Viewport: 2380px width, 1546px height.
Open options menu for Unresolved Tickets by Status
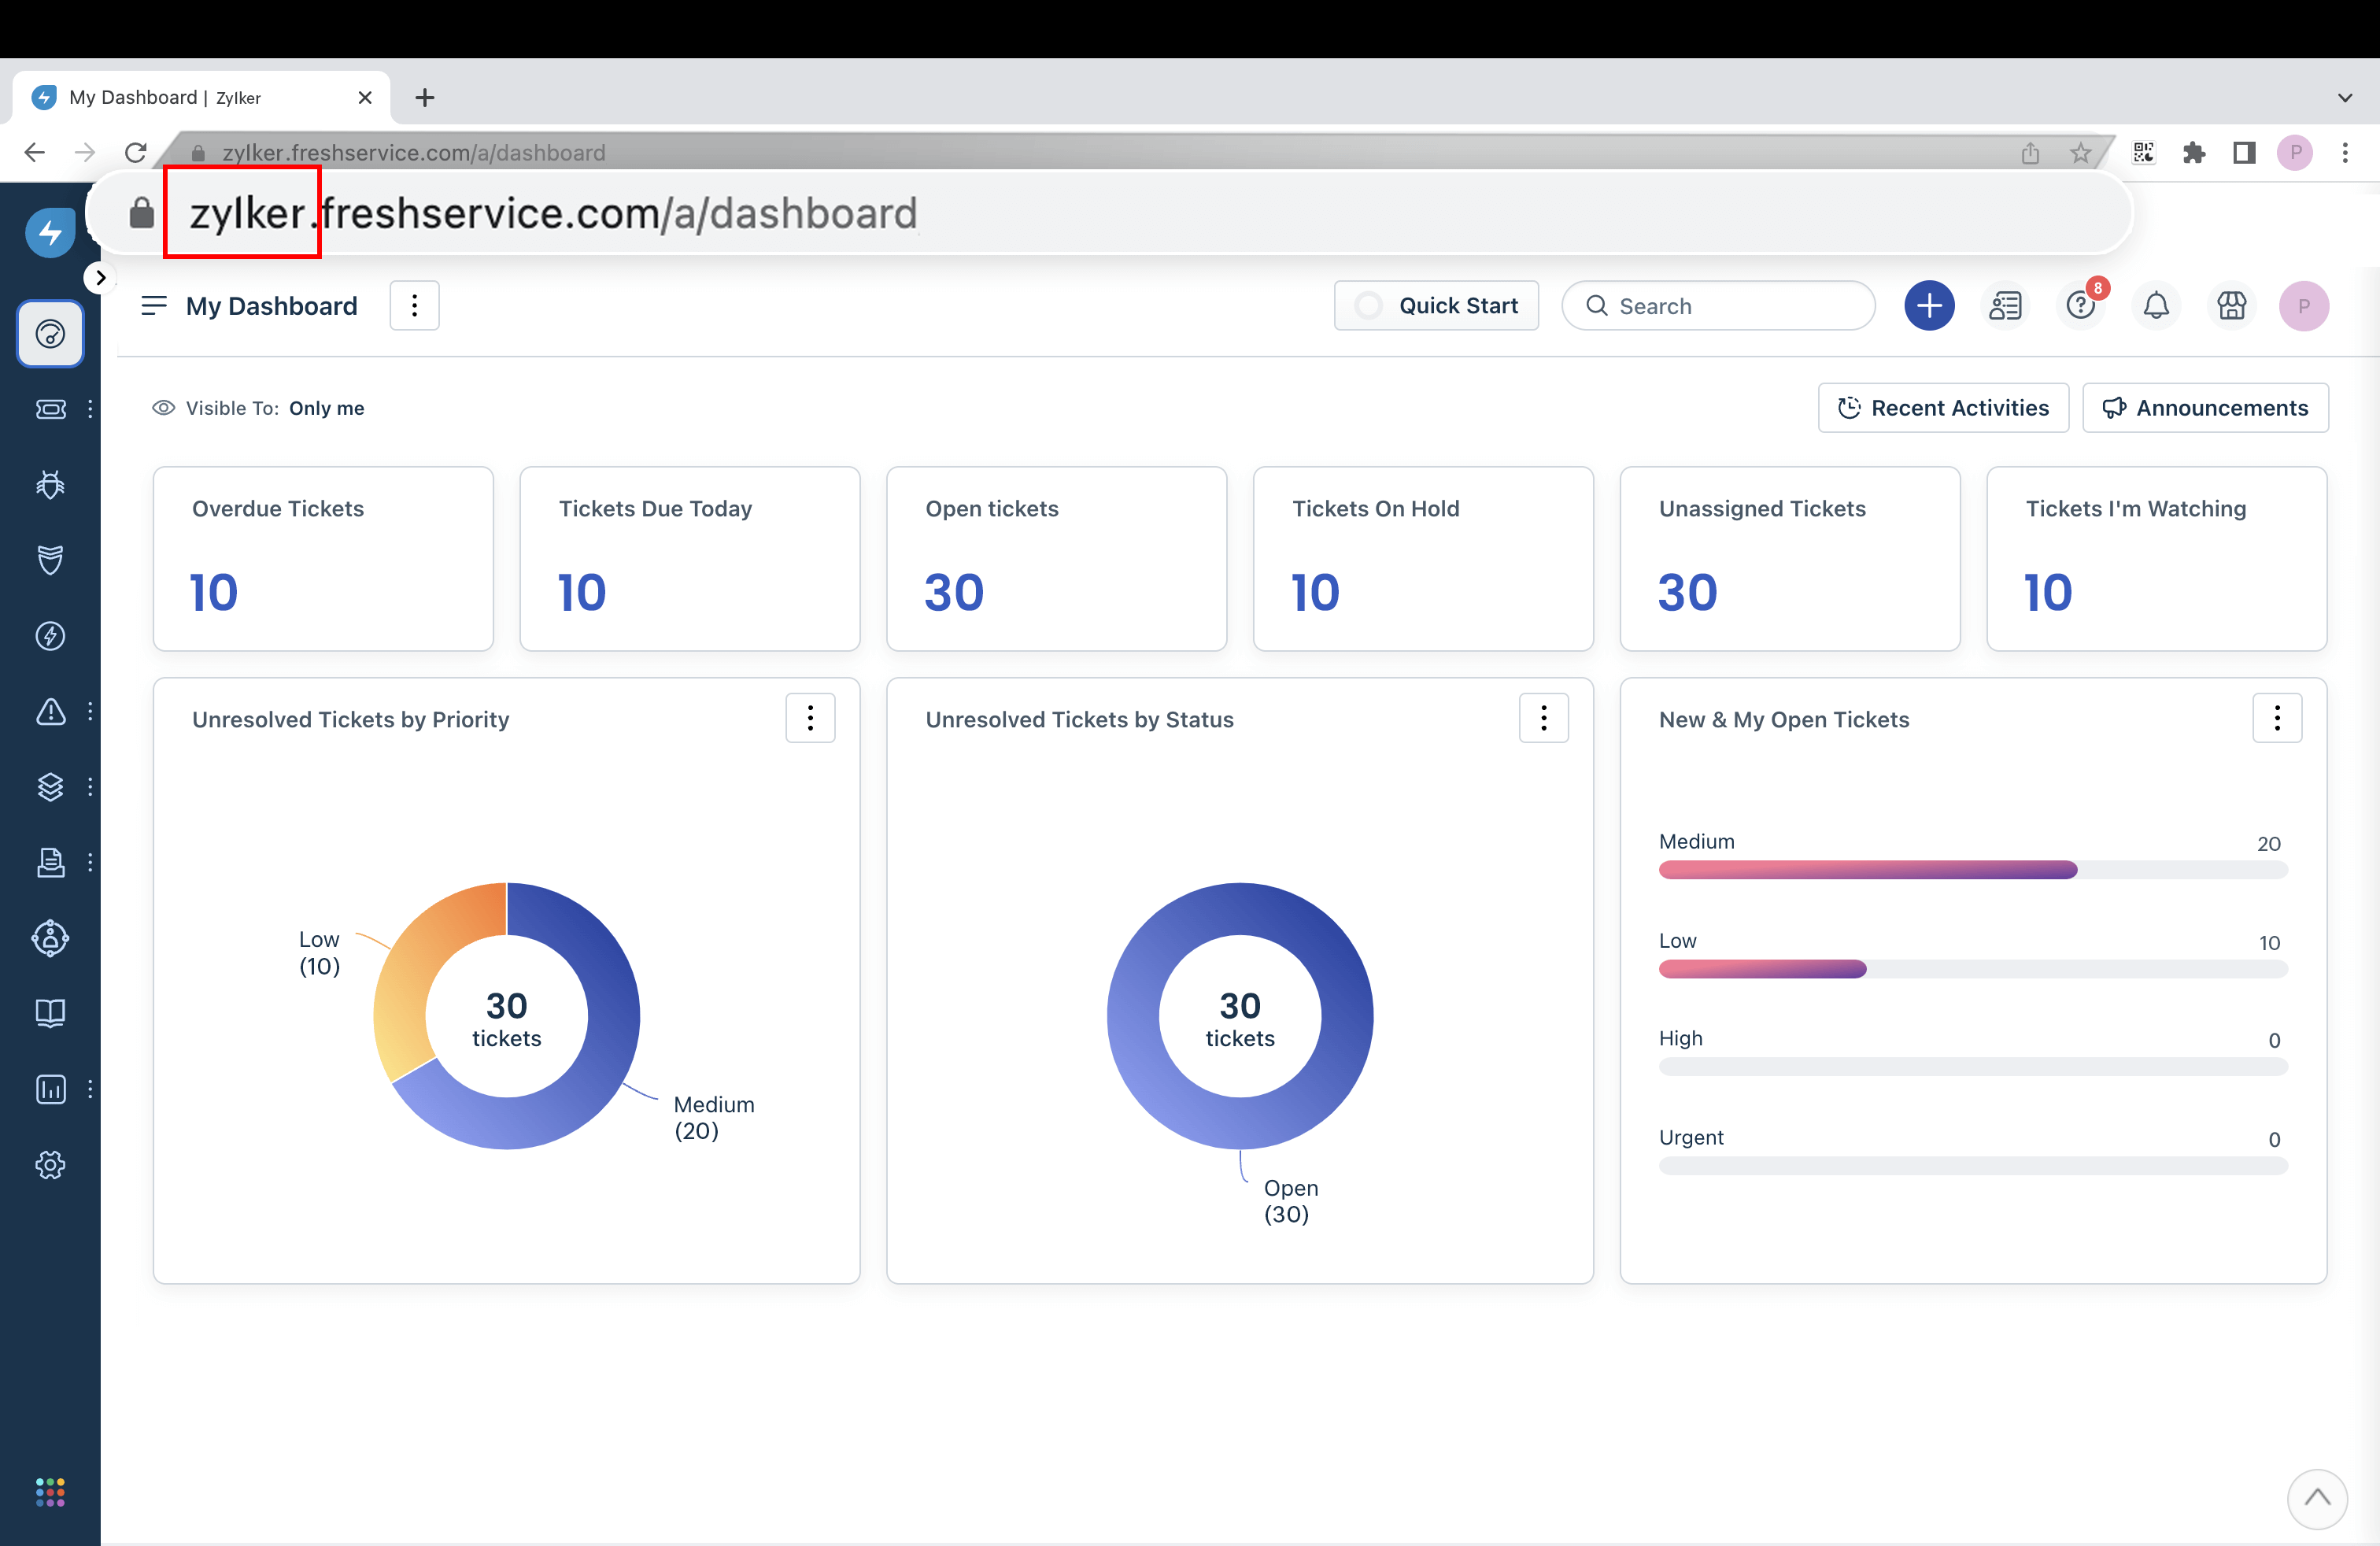click(1543, 718)
